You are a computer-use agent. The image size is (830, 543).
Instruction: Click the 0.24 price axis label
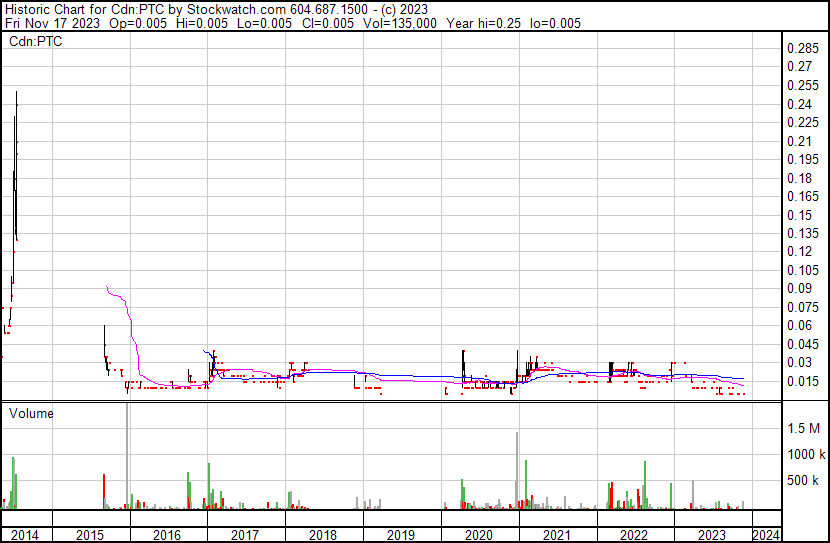[799, 104]
